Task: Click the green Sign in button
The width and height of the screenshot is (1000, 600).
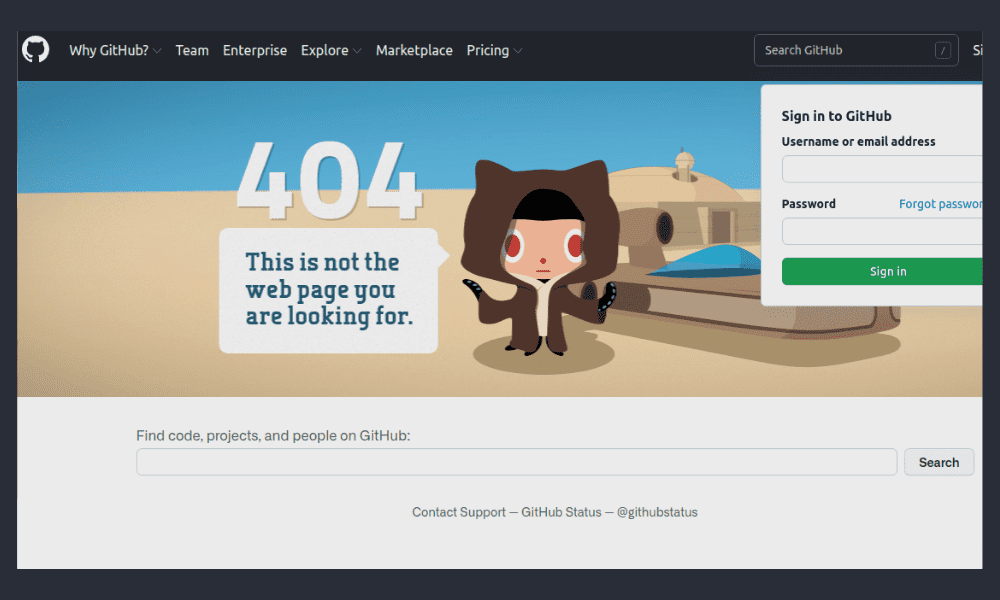Action: (x=882, y=272)
